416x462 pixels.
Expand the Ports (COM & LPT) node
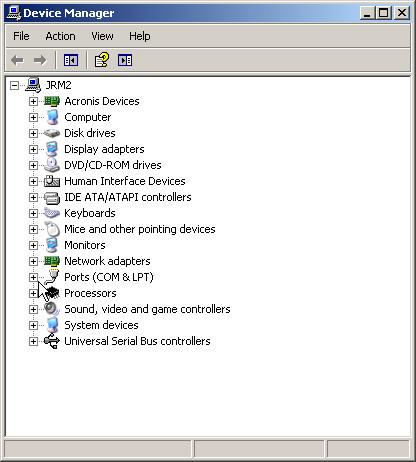tap(33, 277)
